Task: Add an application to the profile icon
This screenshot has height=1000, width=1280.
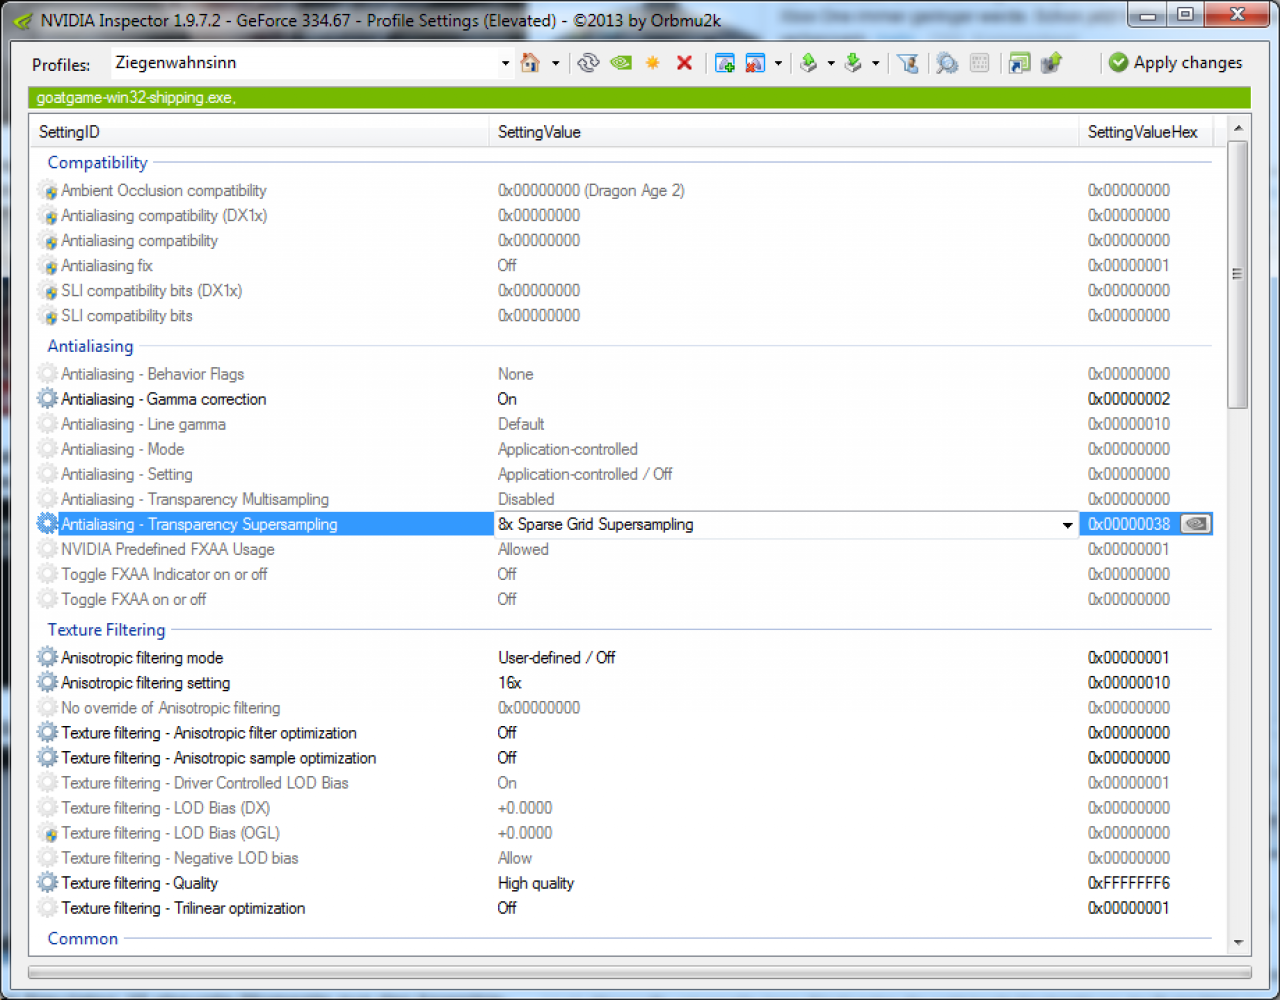Action: pos(725,63)
